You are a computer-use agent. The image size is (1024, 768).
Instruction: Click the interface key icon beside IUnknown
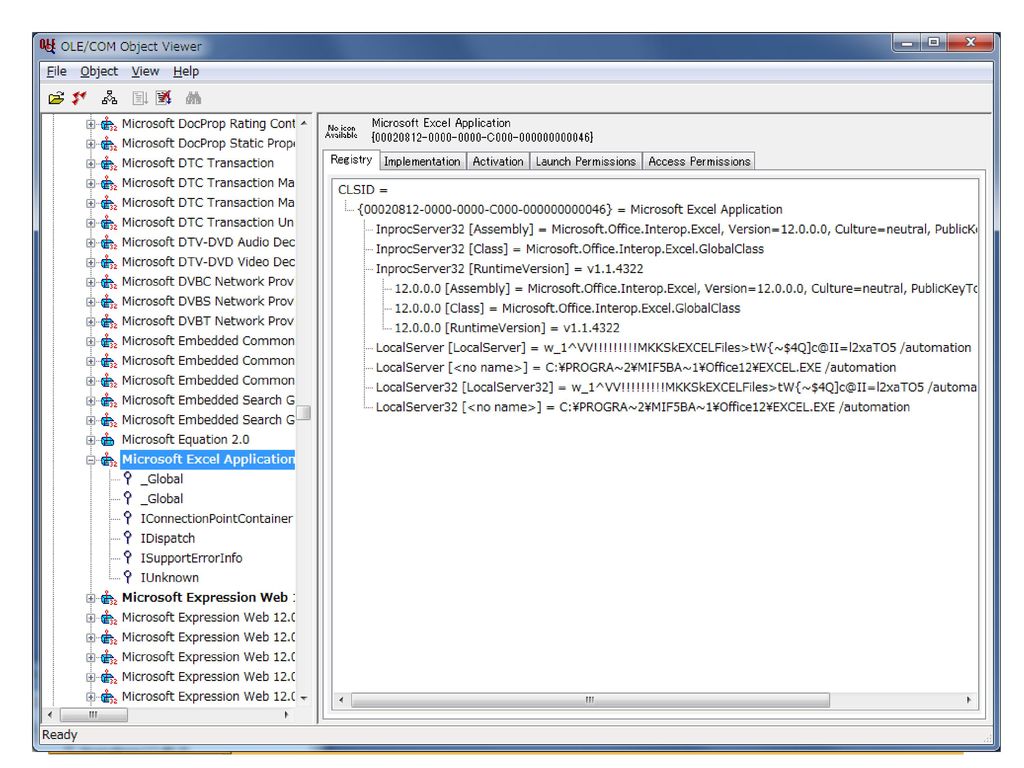click(128, 577)
